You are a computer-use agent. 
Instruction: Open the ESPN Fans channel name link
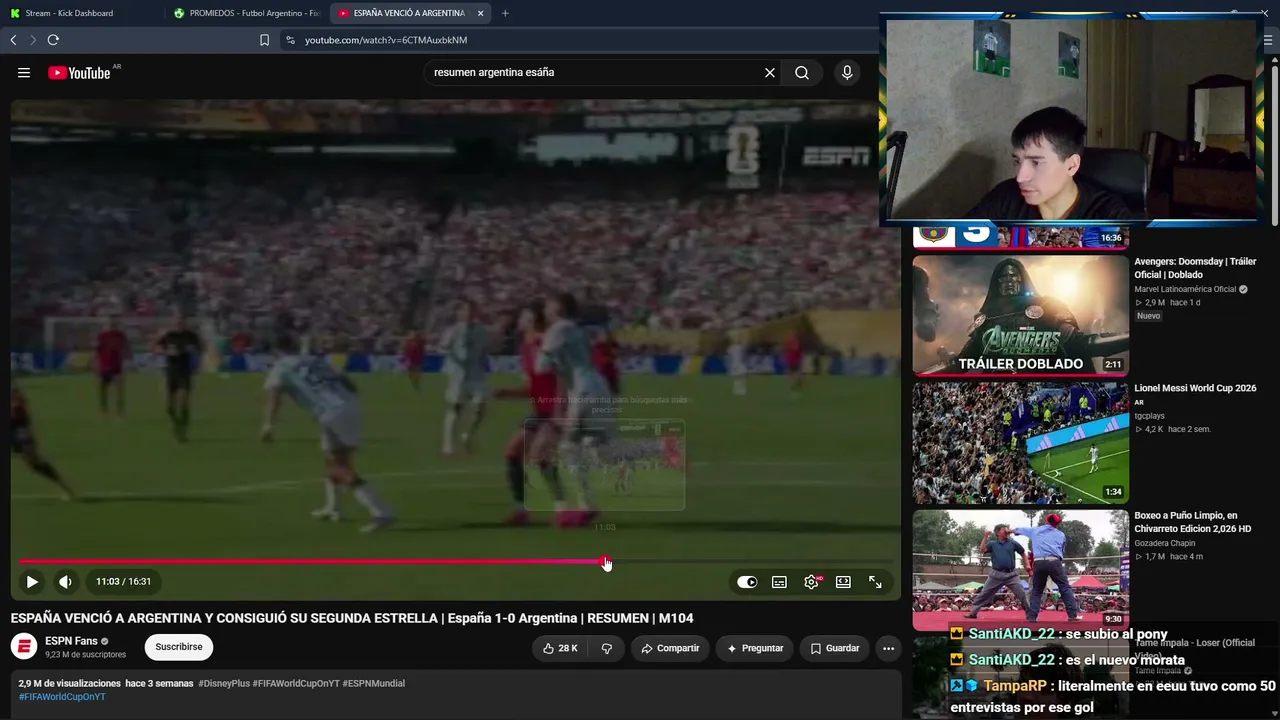coord(71,641)
